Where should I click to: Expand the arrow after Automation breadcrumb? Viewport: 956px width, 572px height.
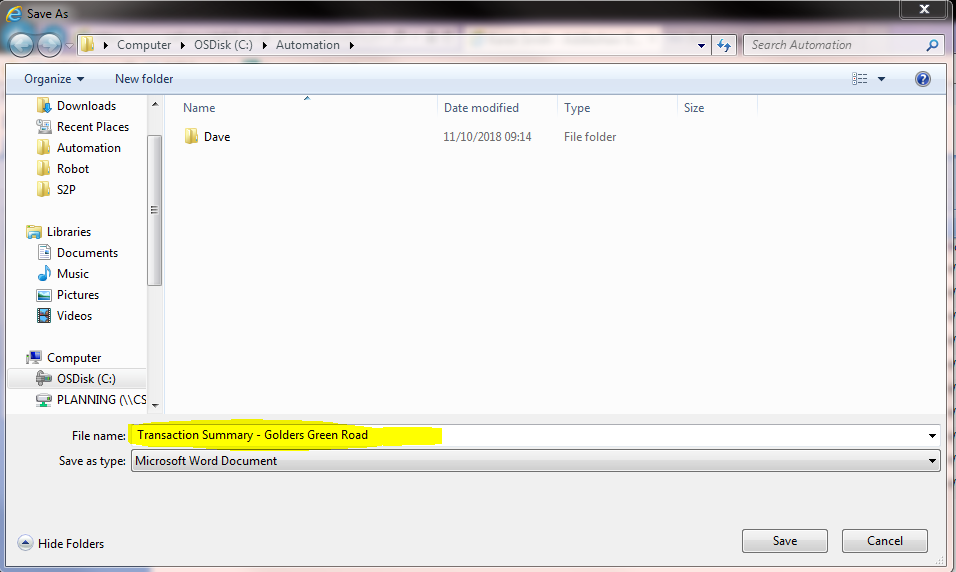click(x=352, y=45)
